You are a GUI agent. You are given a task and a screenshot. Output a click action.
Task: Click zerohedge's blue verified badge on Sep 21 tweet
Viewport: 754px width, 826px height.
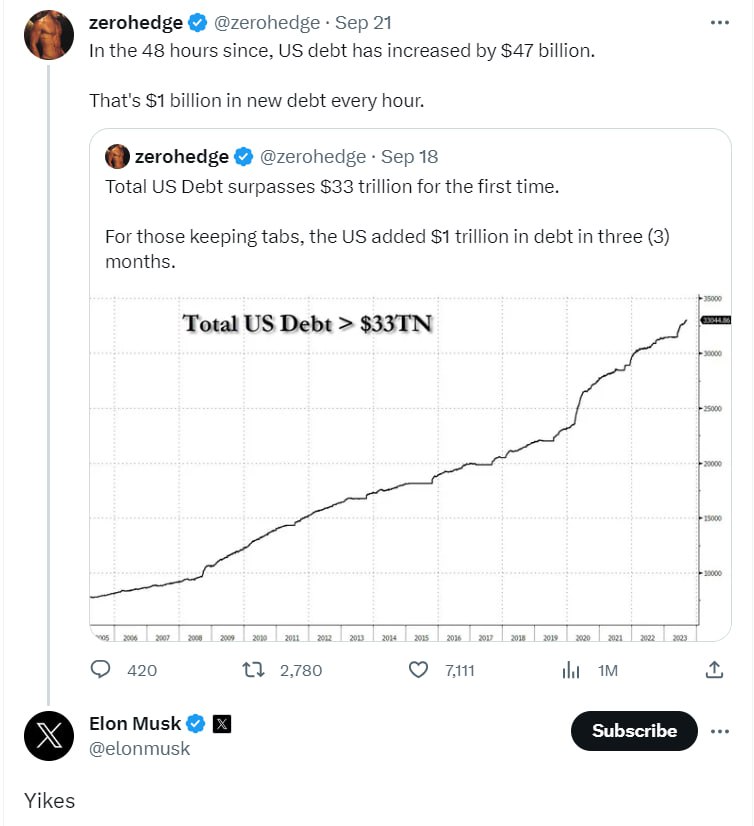click(x=198, y=23)
